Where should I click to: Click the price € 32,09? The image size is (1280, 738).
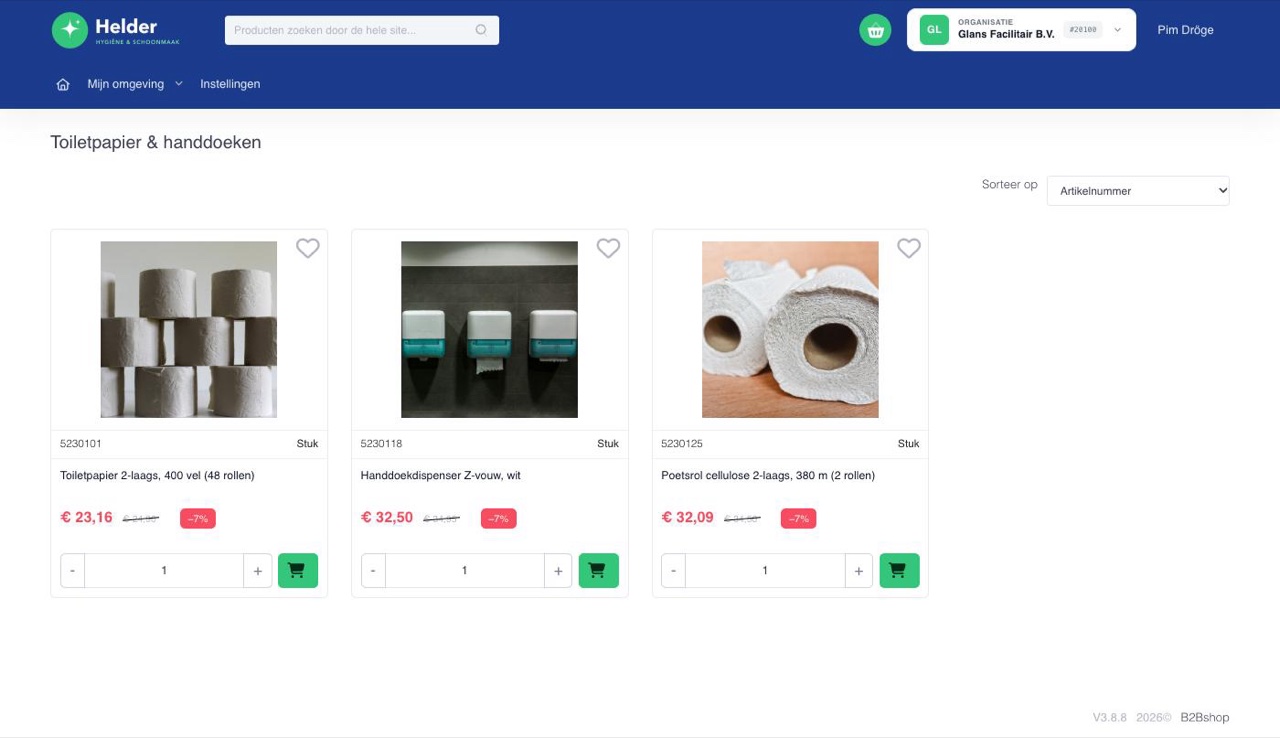click(x=688, y=517)
